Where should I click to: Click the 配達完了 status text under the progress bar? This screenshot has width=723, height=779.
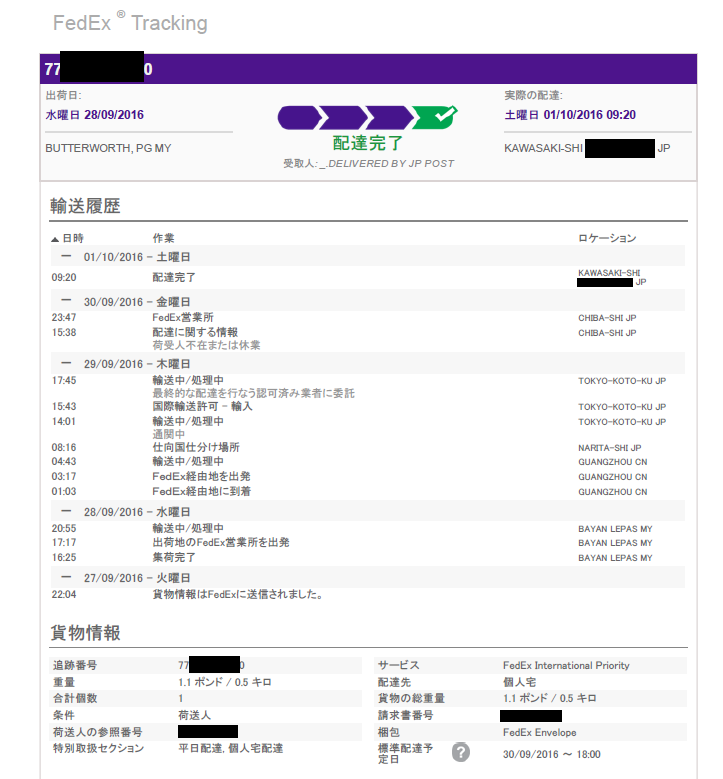(x=368, y=143)
